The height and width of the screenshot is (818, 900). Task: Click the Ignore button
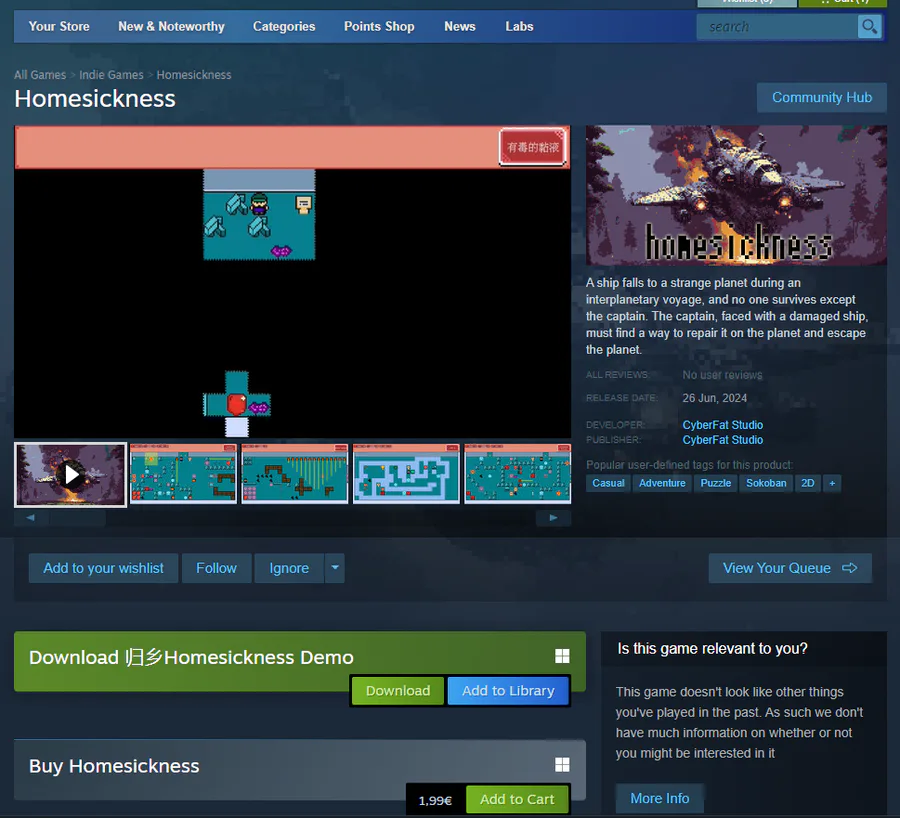tap(289, 568)
